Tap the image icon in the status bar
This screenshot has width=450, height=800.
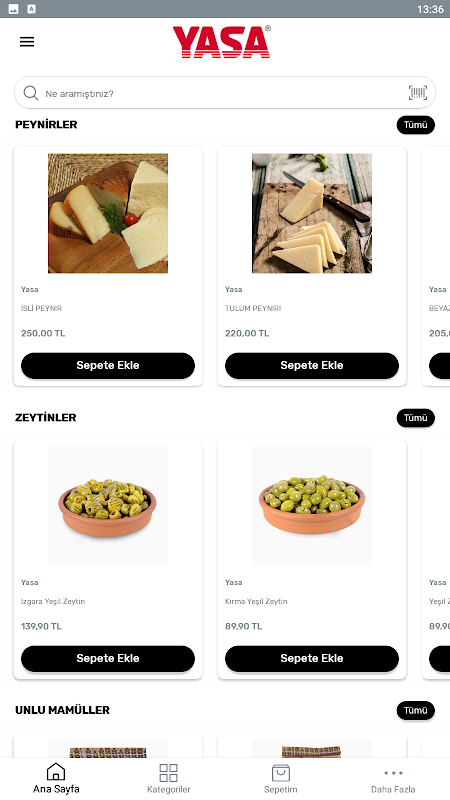click(x=14, y=9)
